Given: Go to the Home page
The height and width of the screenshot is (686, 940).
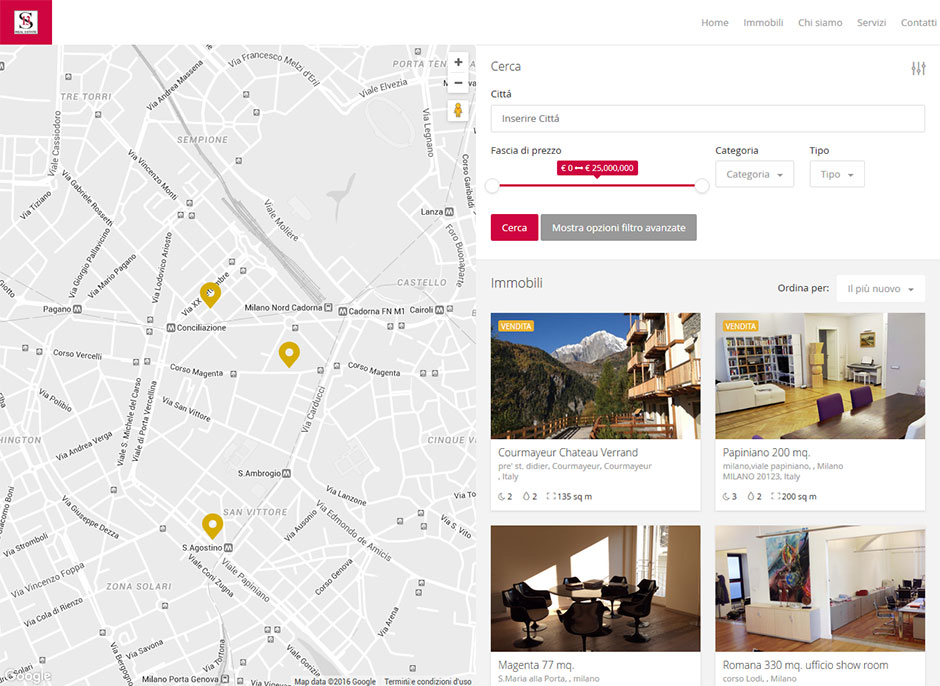Looking at the screenshot, I should [715, 22].
